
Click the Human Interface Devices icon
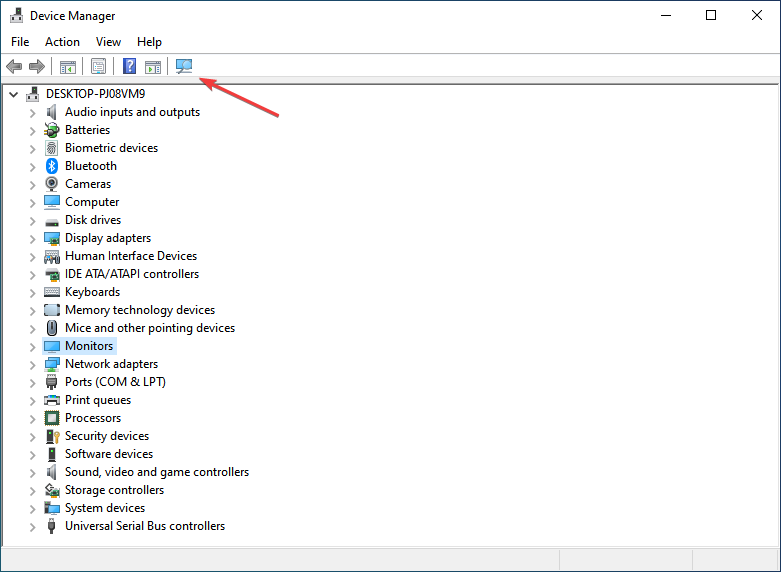(x=52, y=256)
